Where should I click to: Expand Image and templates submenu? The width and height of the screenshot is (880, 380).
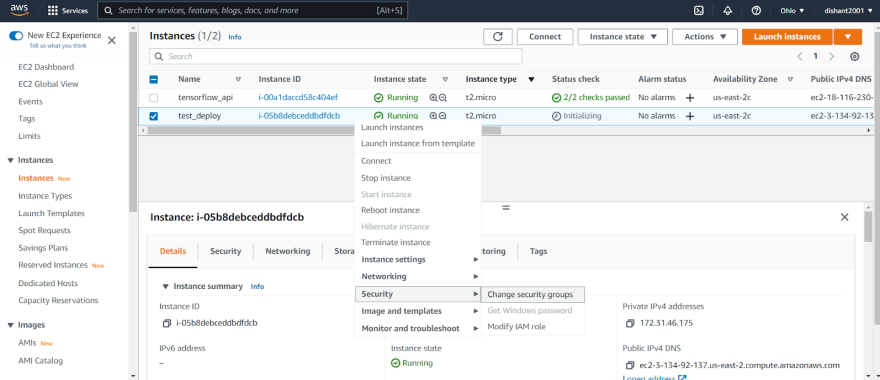(x=418, y=311)
